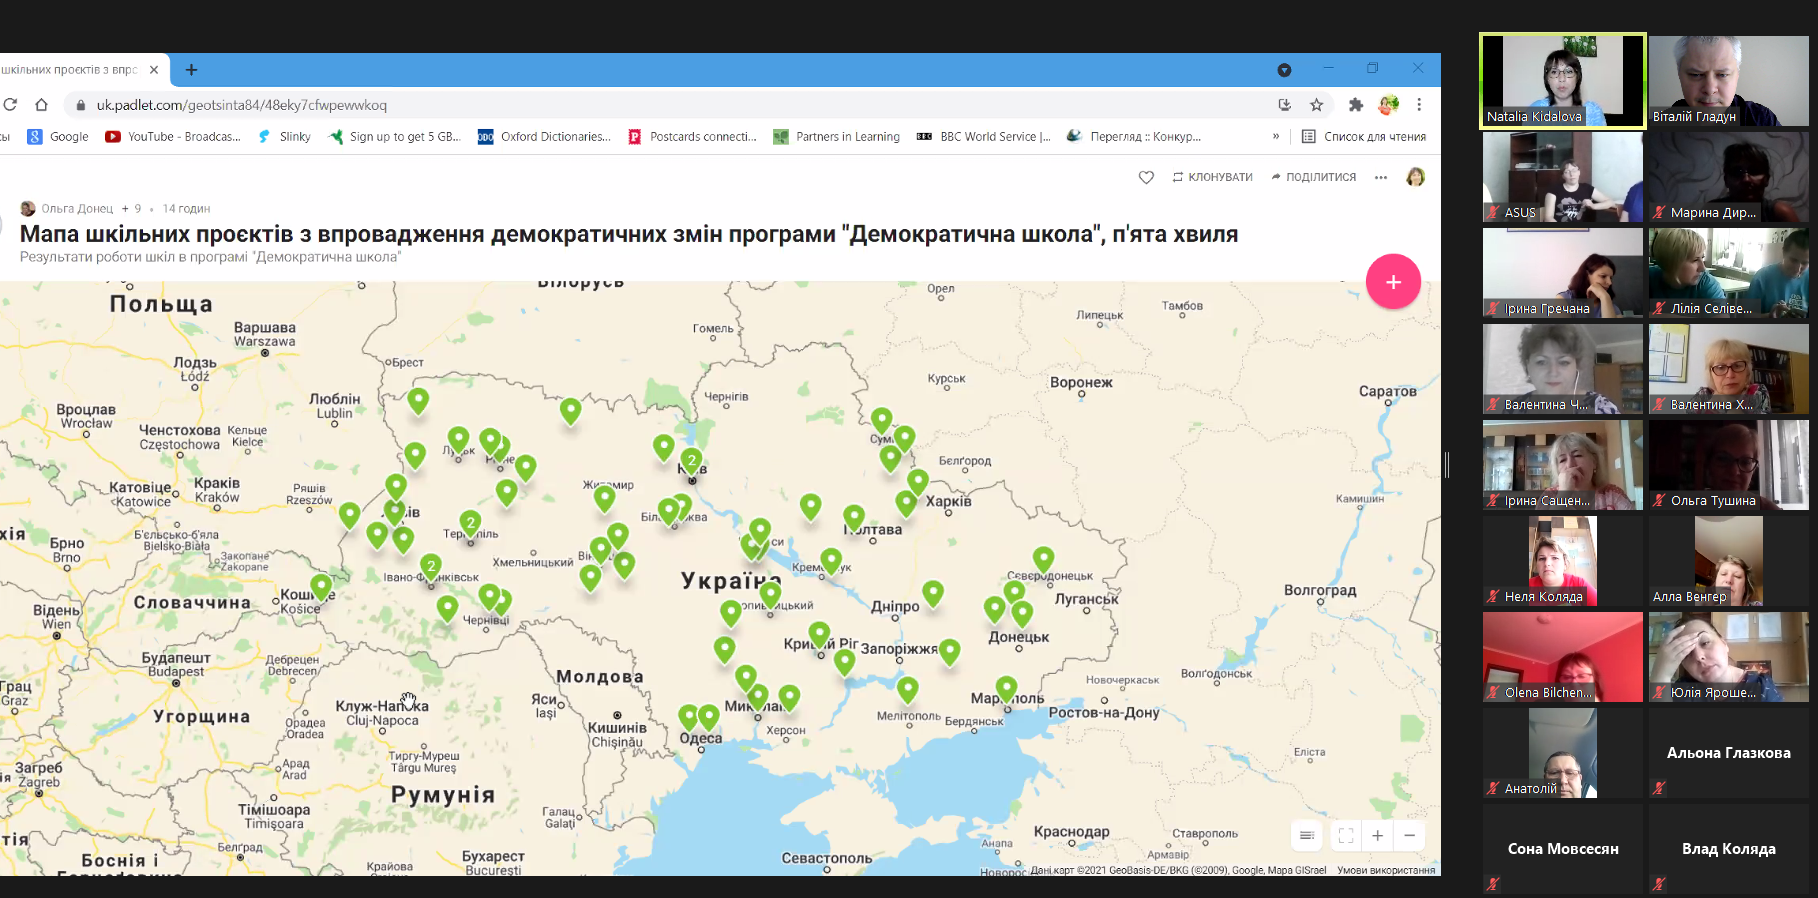Open a new browser tab
Screen dimensions: 1818x898
tap(191, 70)
